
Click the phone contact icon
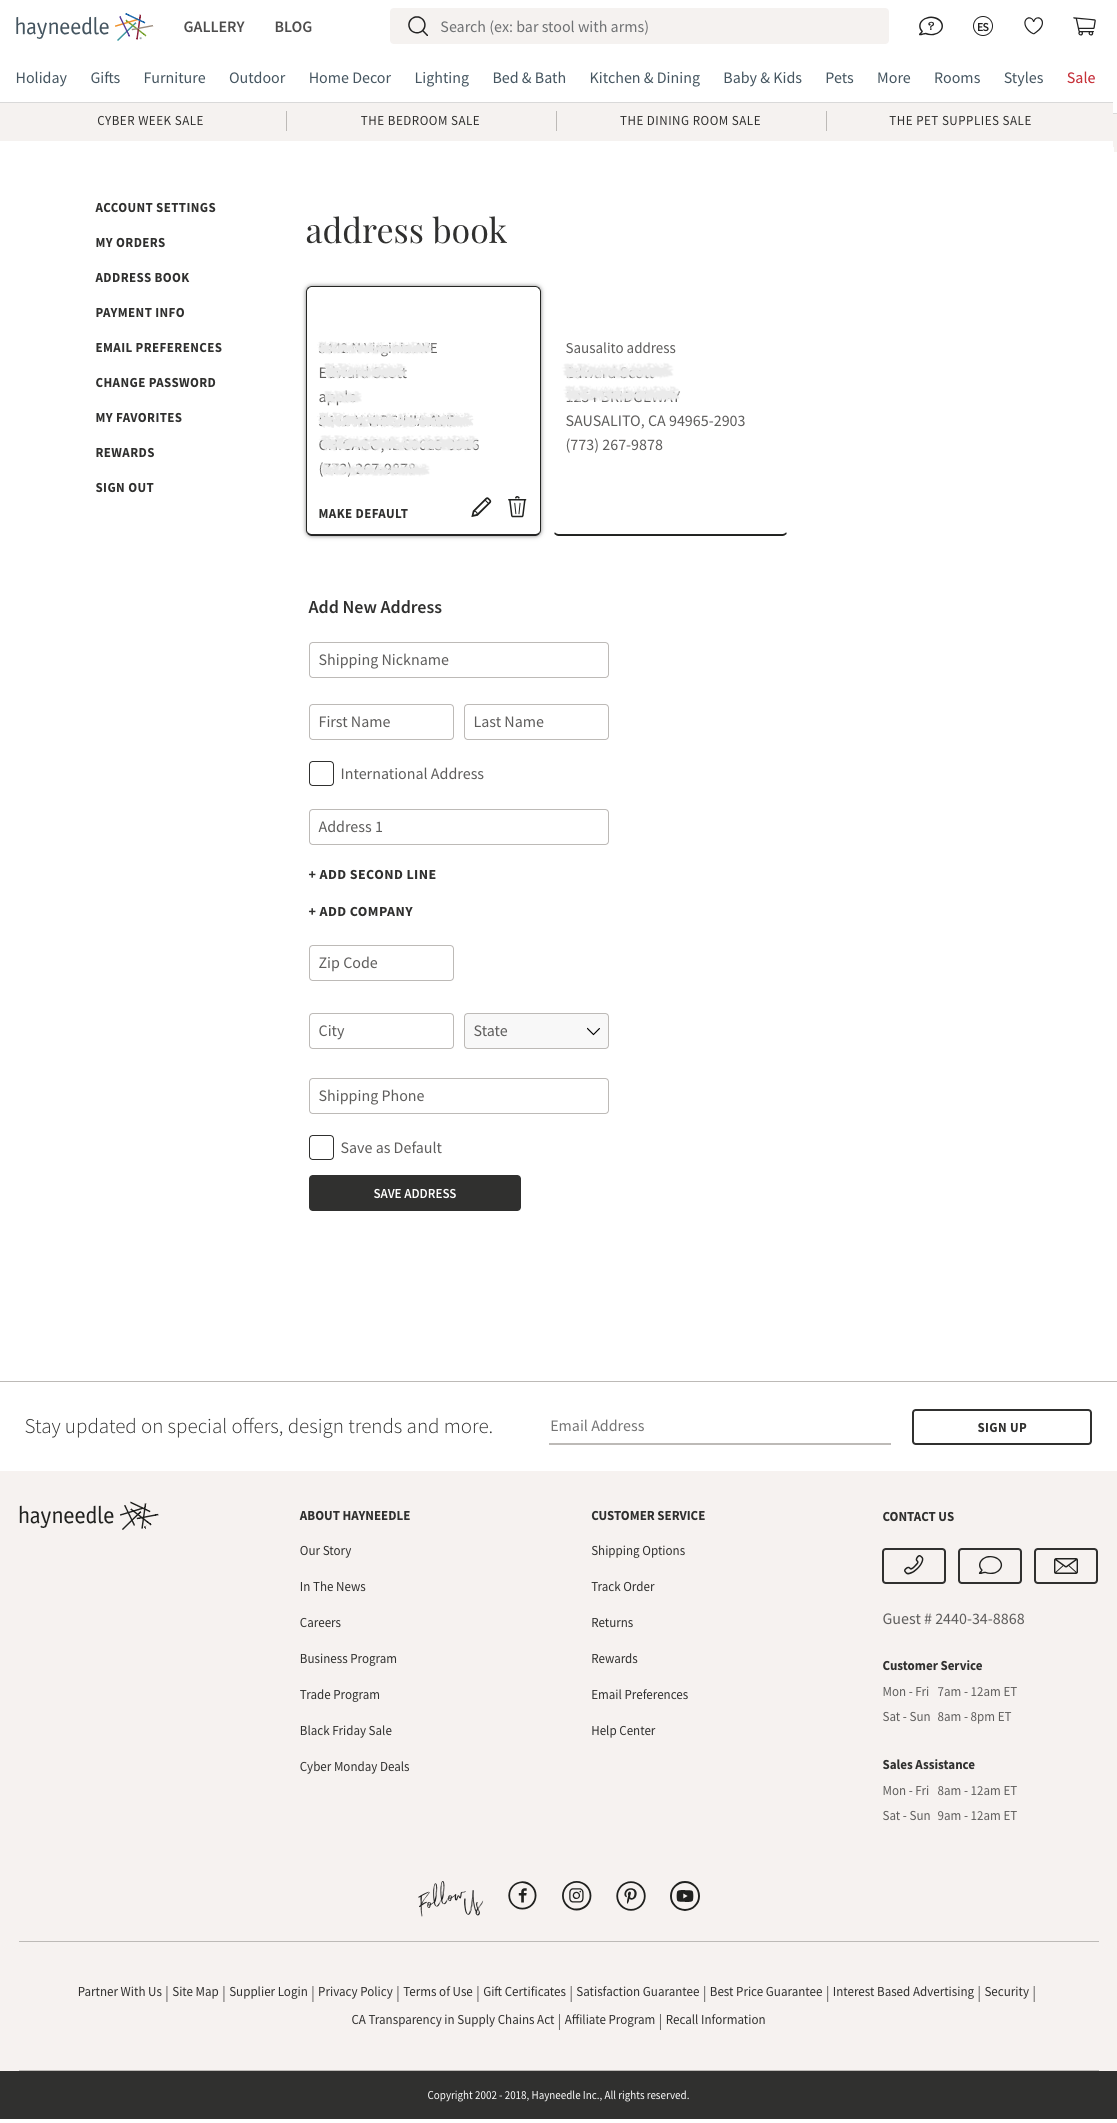[914, 1566]
